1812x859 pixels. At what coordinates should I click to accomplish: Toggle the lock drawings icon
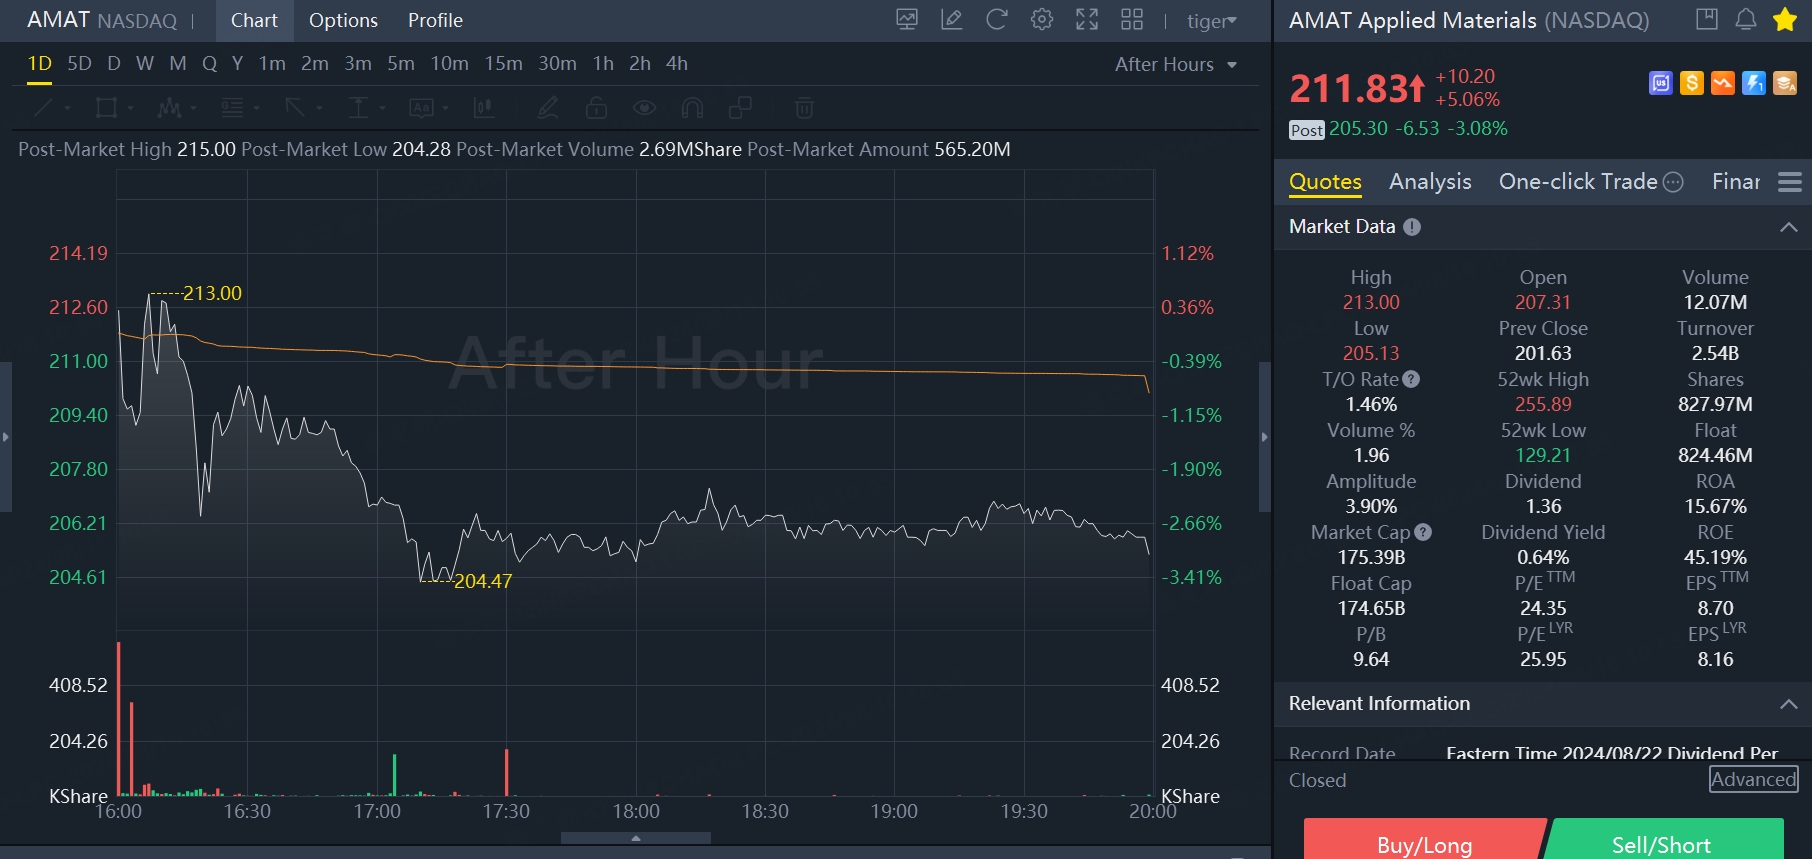coord(596,108)
